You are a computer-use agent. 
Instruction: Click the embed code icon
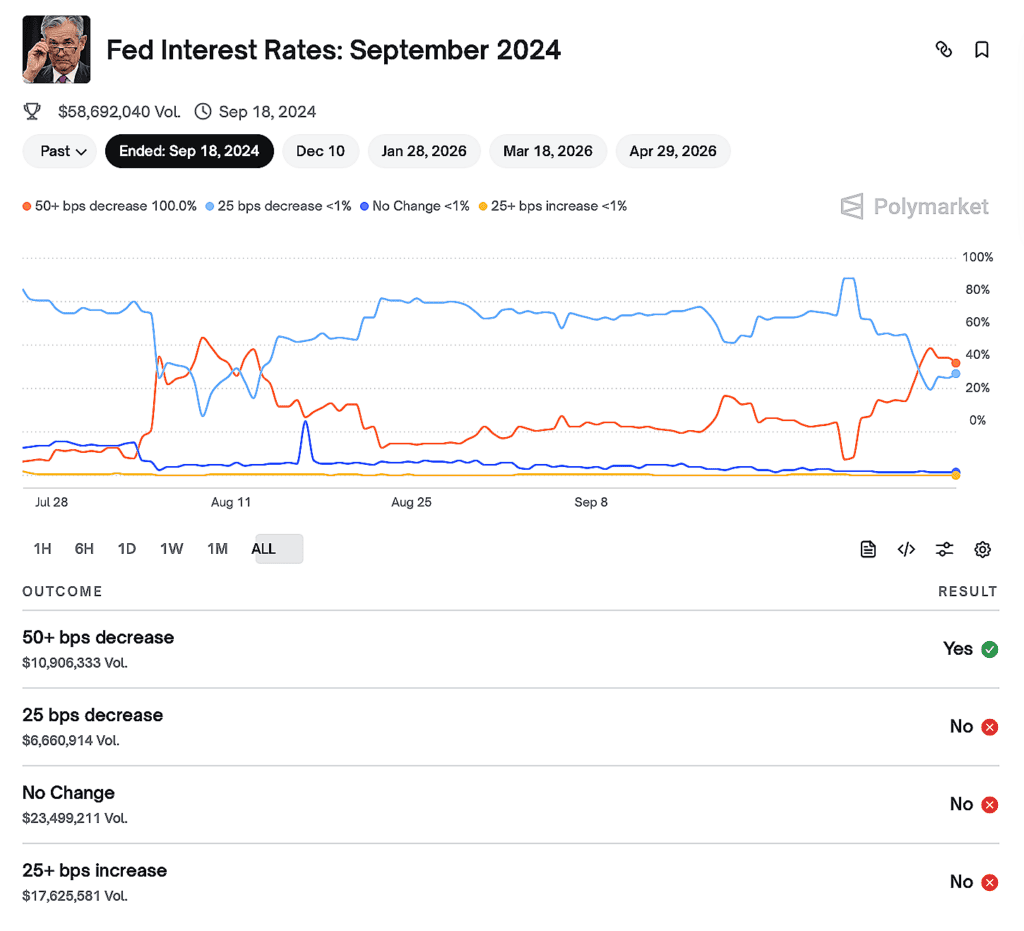[x=906, y=548]
